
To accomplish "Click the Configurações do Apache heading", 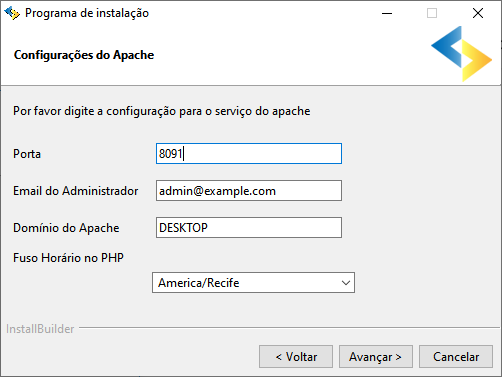I will 84,55.
